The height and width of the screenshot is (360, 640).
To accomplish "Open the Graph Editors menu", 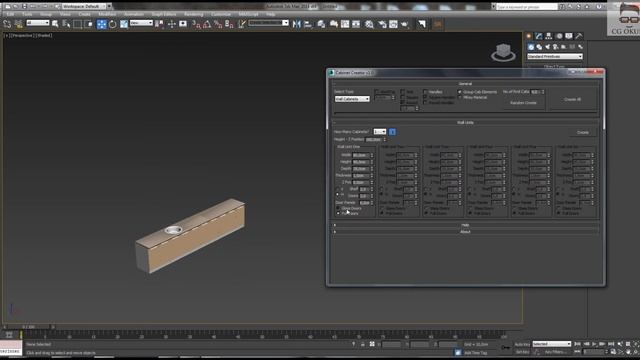I will pos(164,14).
